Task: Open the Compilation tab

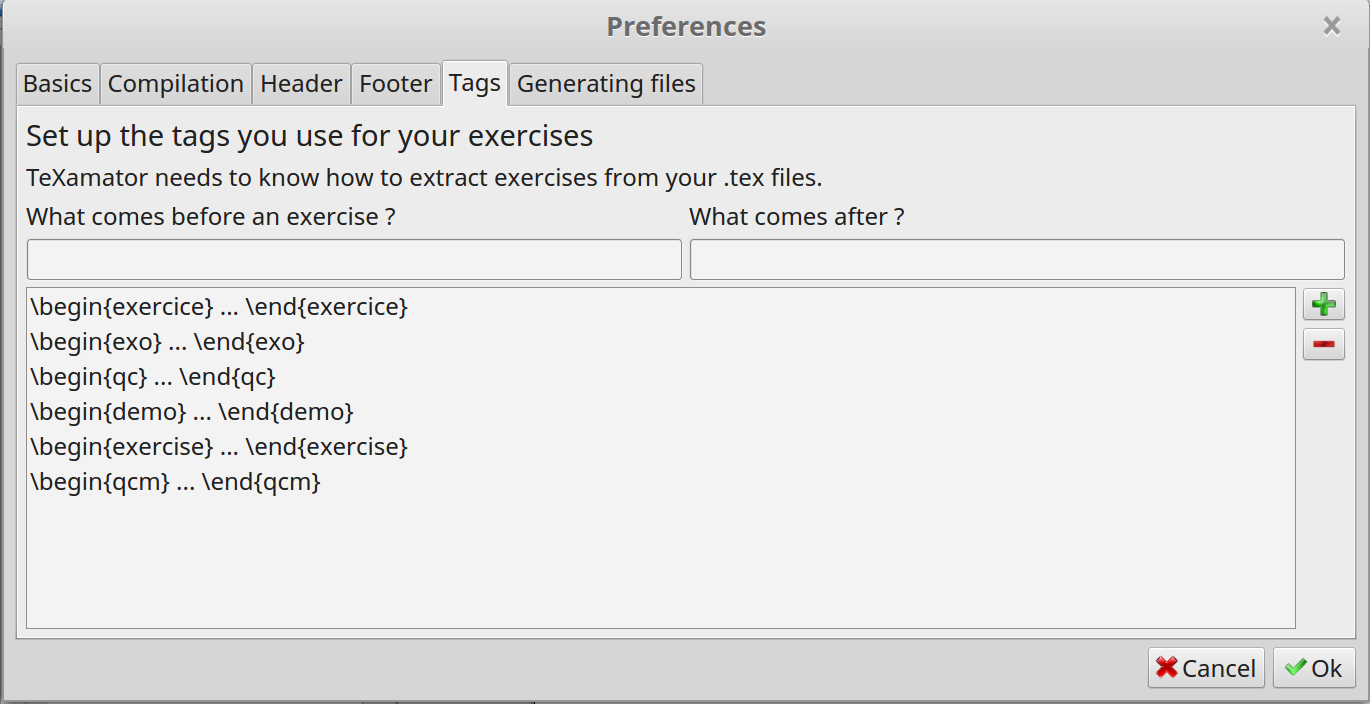Action: point(176,84)
